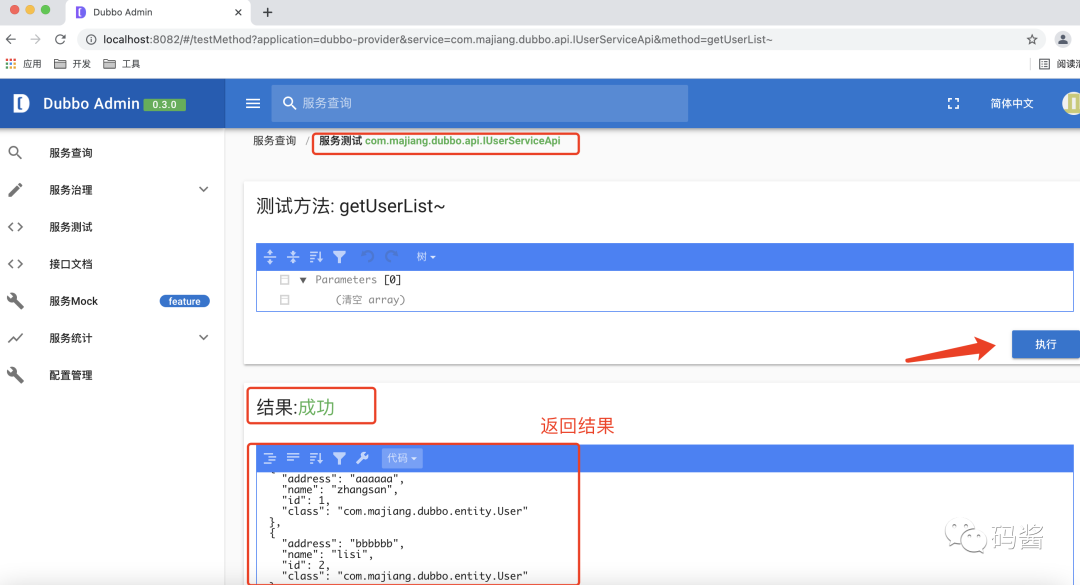
Task: Toggle the hamburger navigation menu icon
Action: [x=253, y=103]
